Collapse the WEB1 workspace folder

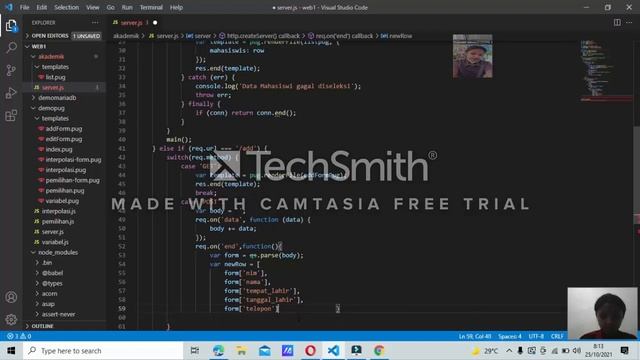[x=63, y=47]
